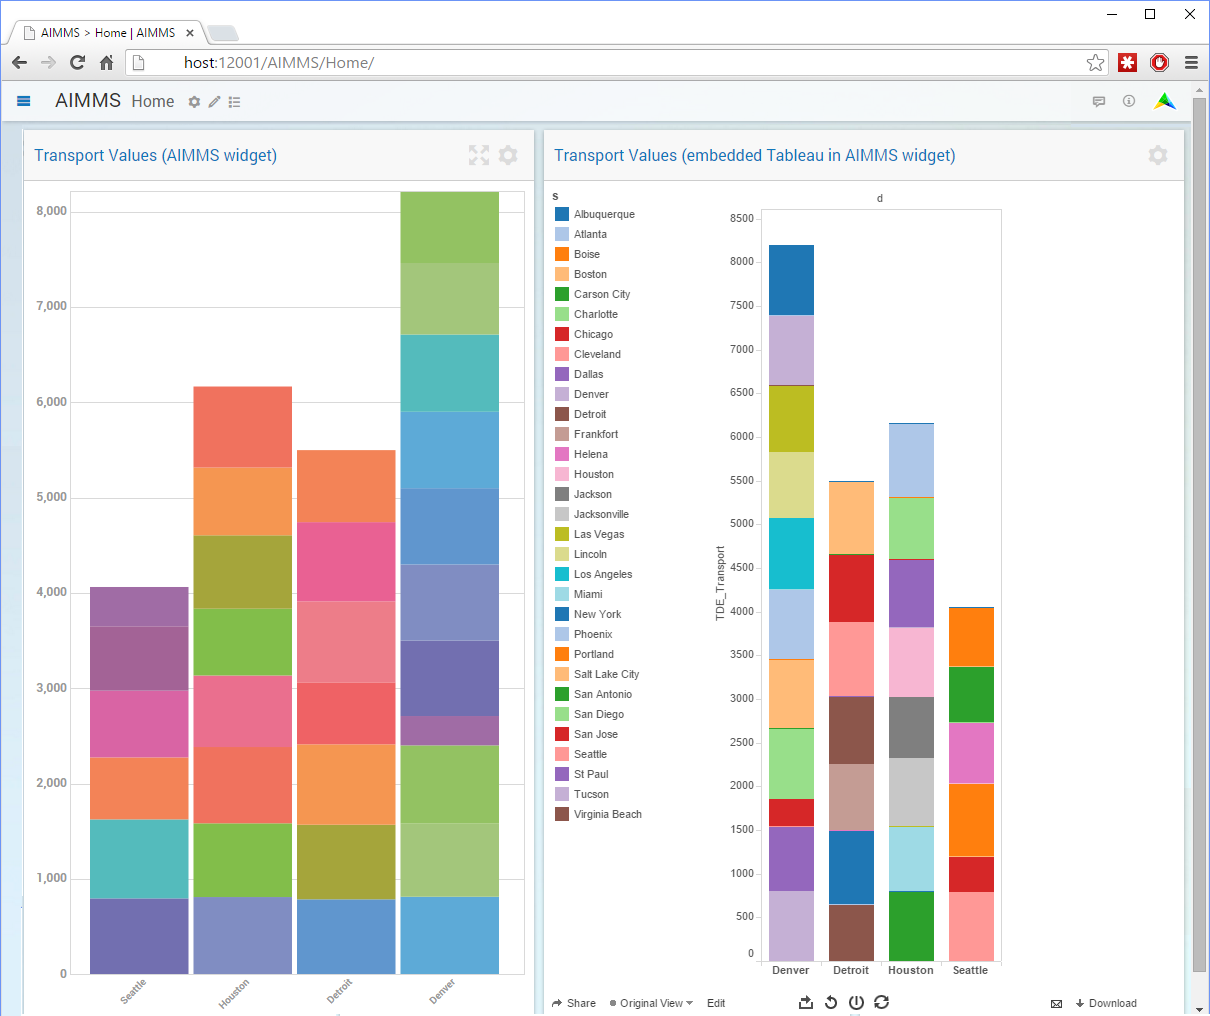The height and width of the screenshot is (1016, 1210).
Task: Click the Tableau export image icon
Action: coord(806,1002)
